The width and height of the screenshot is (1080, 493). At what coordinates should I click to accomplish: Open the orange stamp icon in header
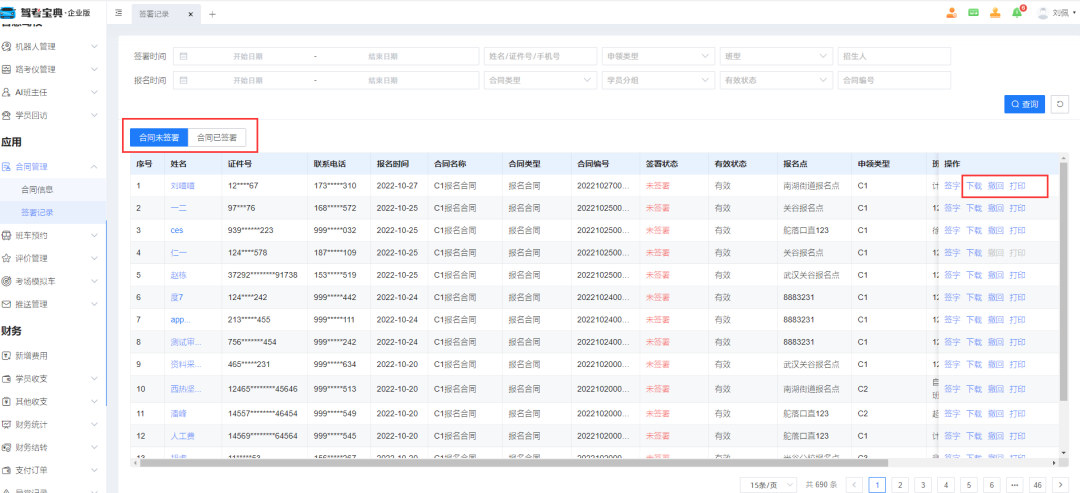click(995, 13)
